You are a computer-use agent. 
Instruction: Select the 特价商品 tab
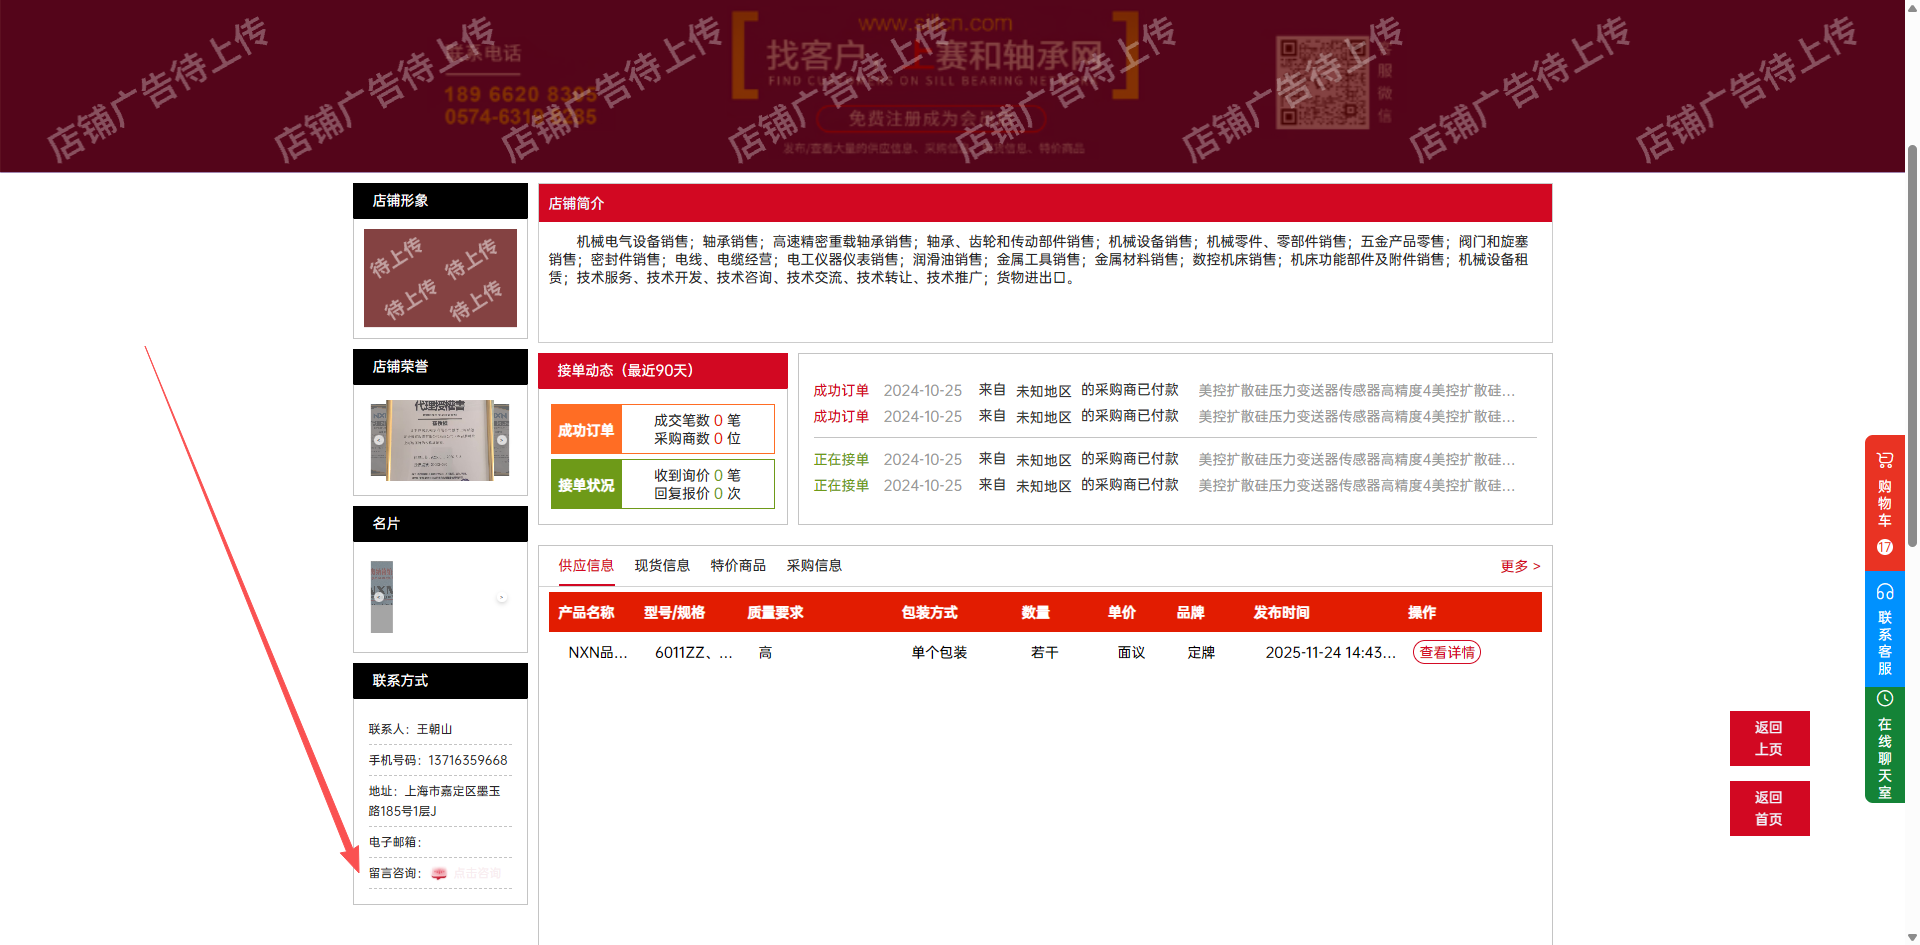point(738,566)
